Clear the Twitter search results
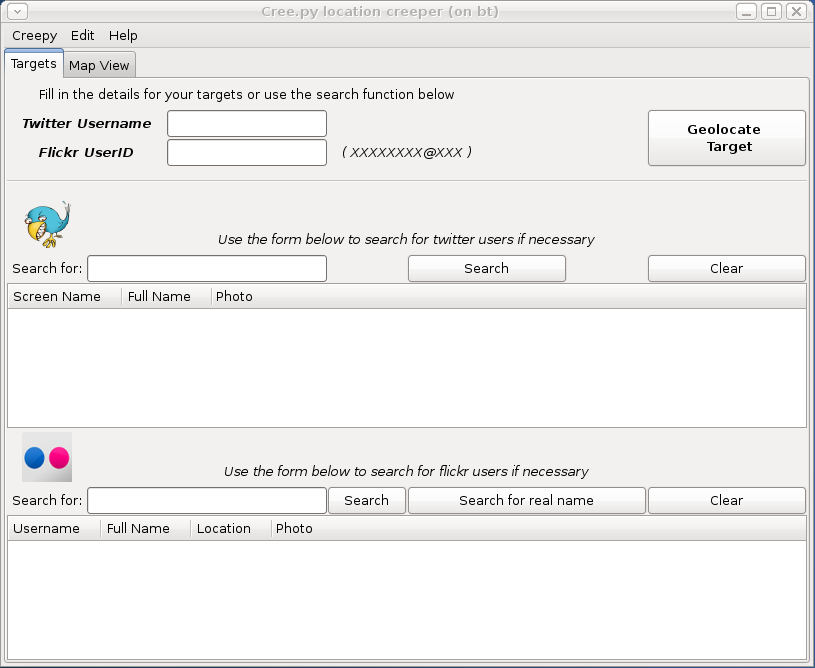Screen dimensions: 815x668 coord(726,269)
